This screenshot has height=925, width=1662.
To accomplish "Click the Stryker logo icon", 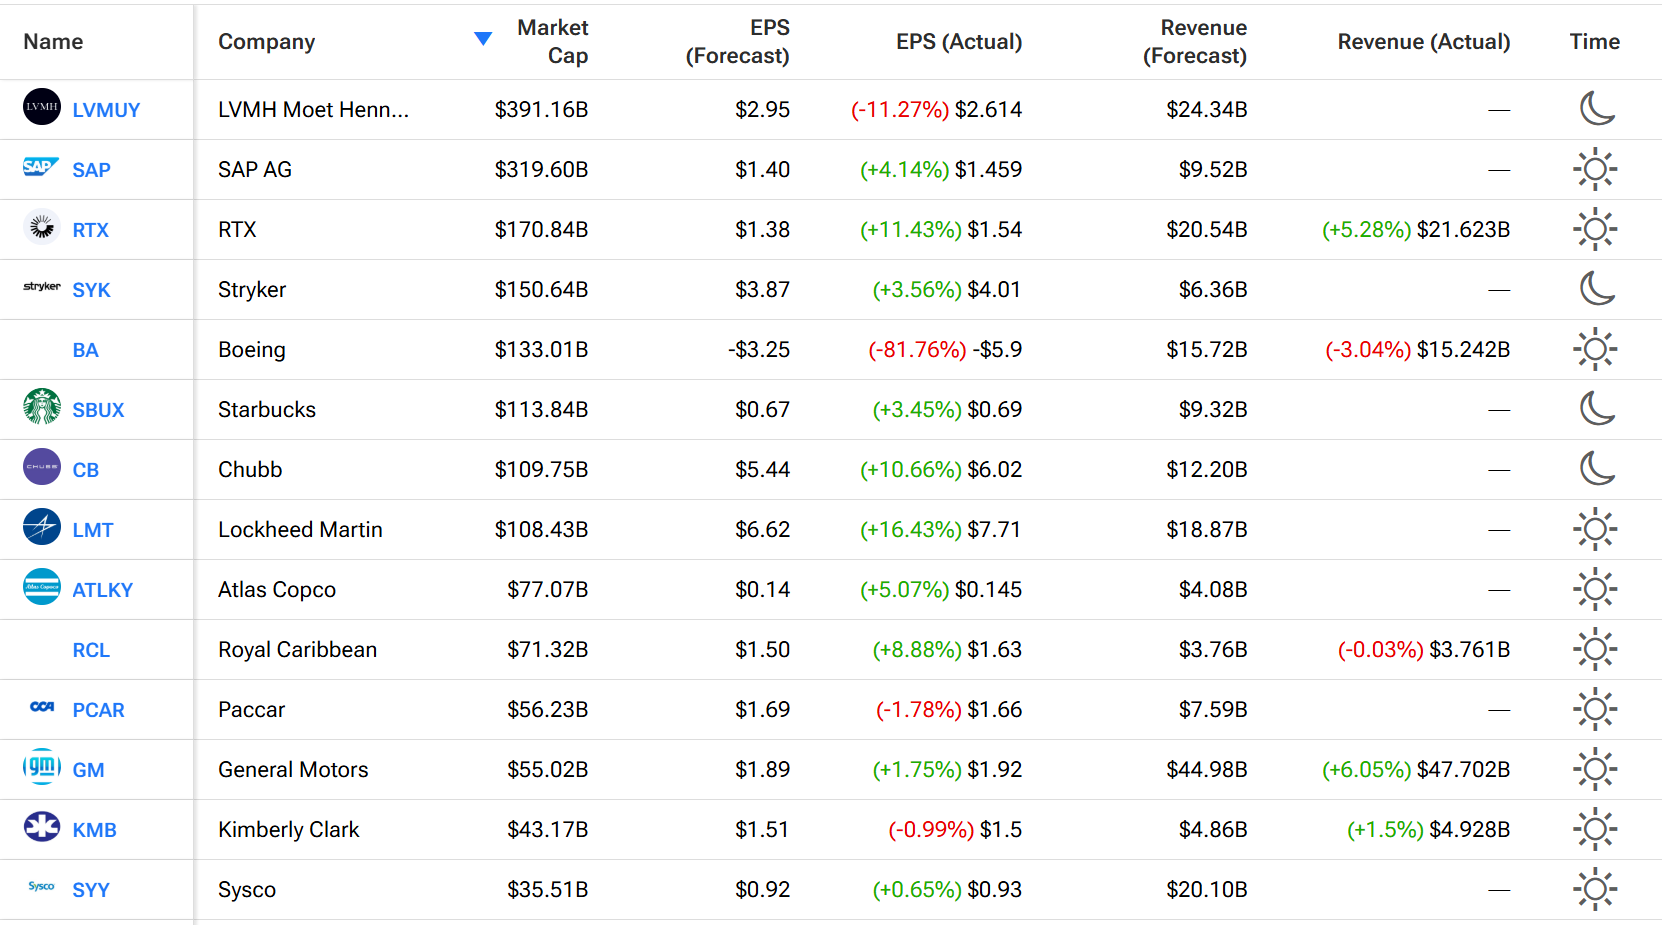I will point(42,286).
